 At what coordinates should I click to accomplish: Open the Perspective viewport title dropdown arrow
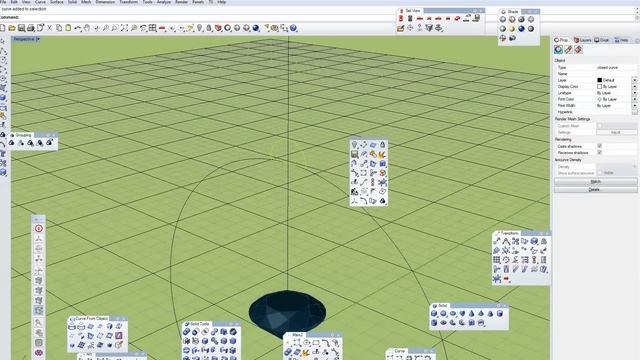38,39
